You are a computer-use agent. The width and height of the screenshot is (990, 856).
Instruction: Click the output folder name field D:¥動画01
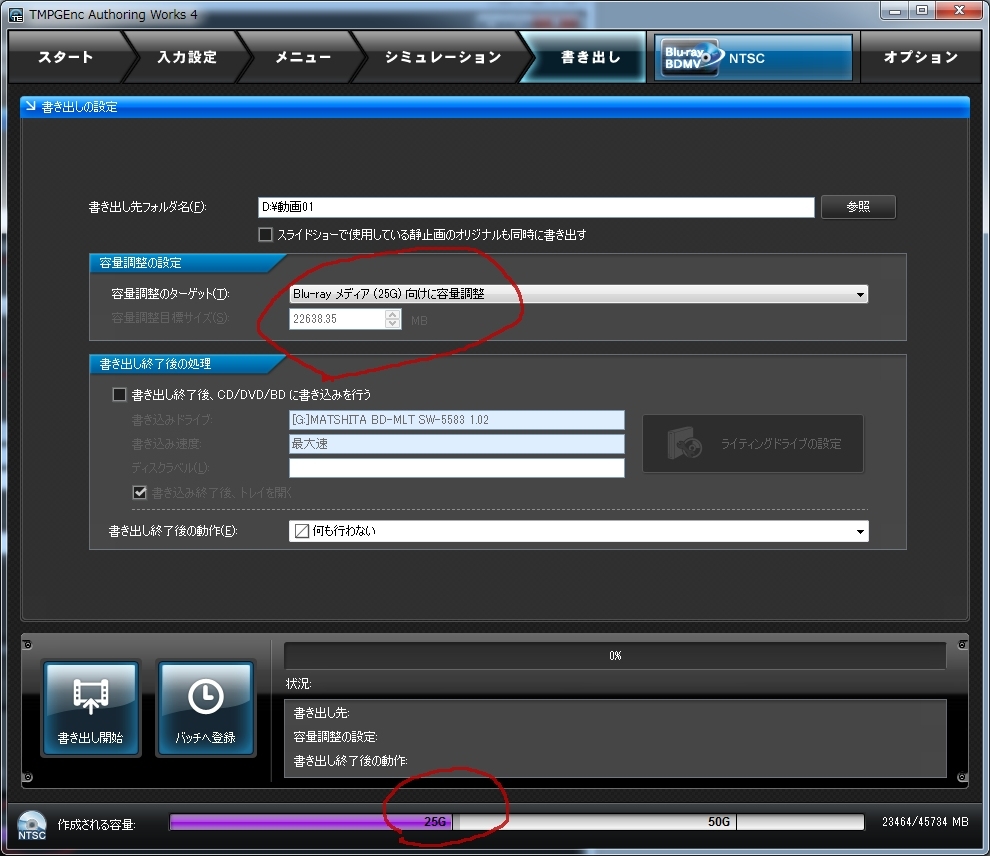(536, 207)
